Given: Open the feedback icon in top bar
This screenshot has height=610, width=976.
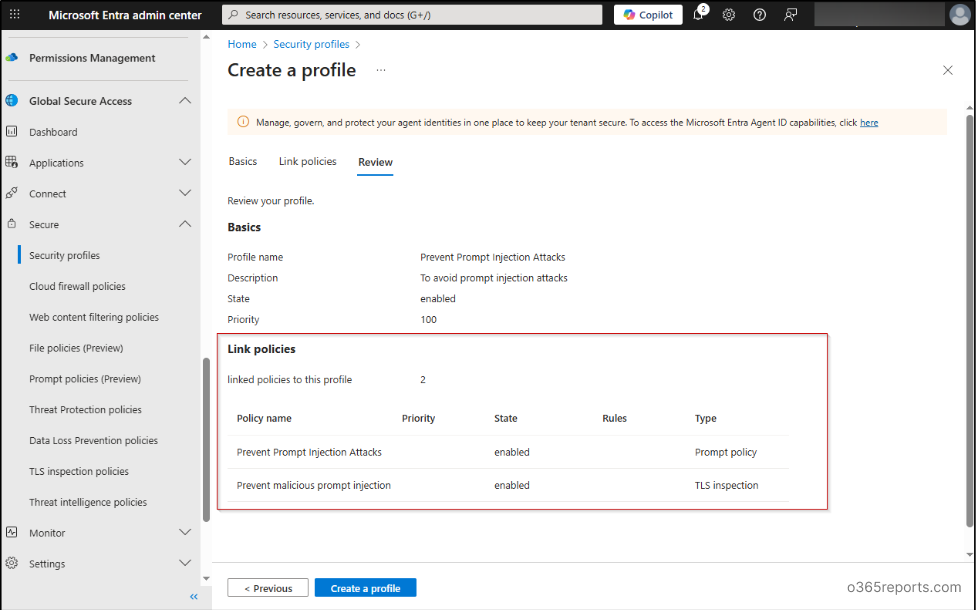Looking at the screenshot, I should coord(791,14).
